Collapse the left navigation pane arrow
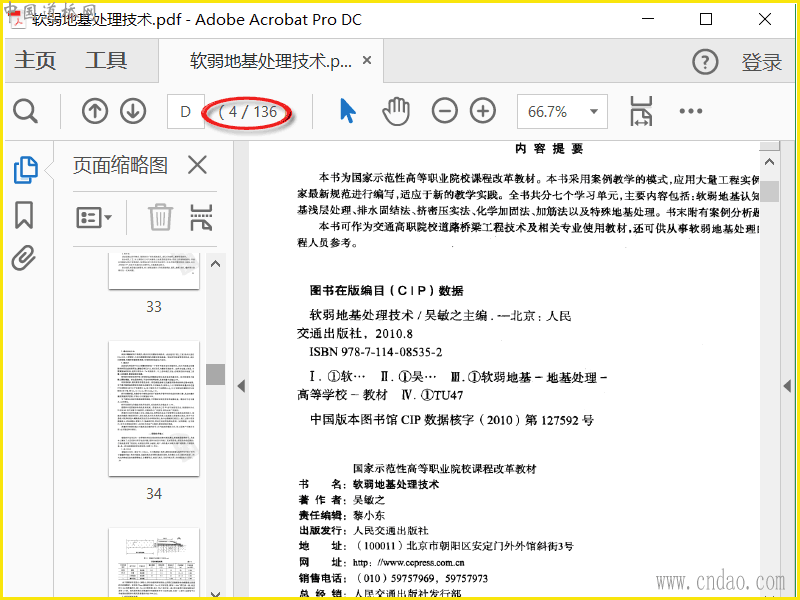 point(241,386)
